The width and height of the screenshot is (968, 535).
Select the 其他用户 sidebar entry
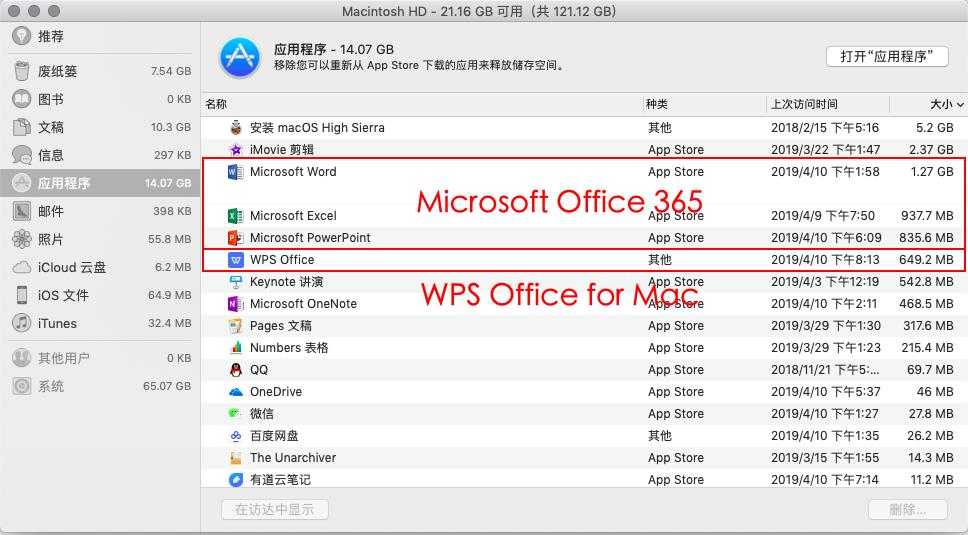coord(100,358)
